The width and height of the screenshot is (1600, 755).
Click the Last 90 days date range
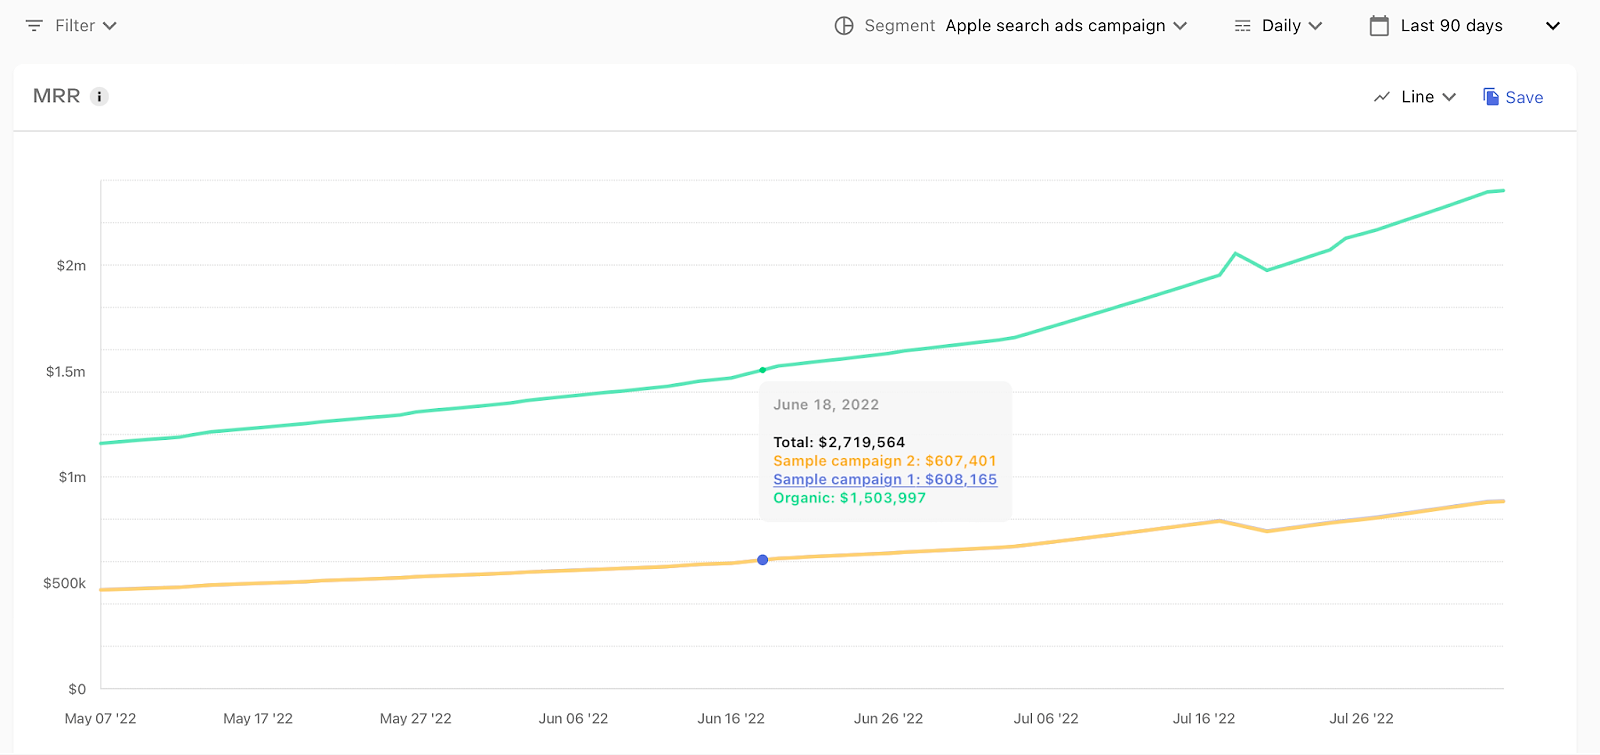click(x=1451, y=26)
